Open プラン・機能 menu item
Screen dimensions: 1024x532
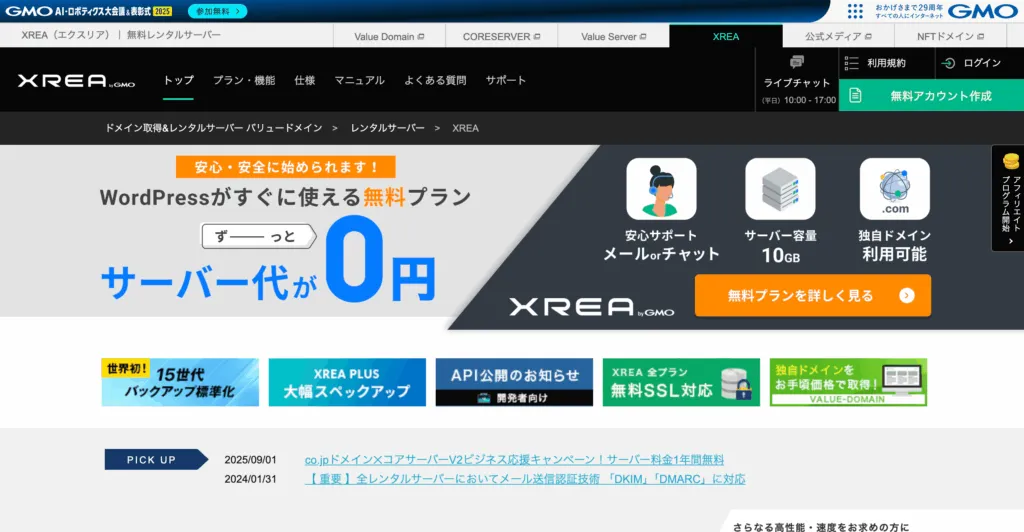click(x=244, y=80)
